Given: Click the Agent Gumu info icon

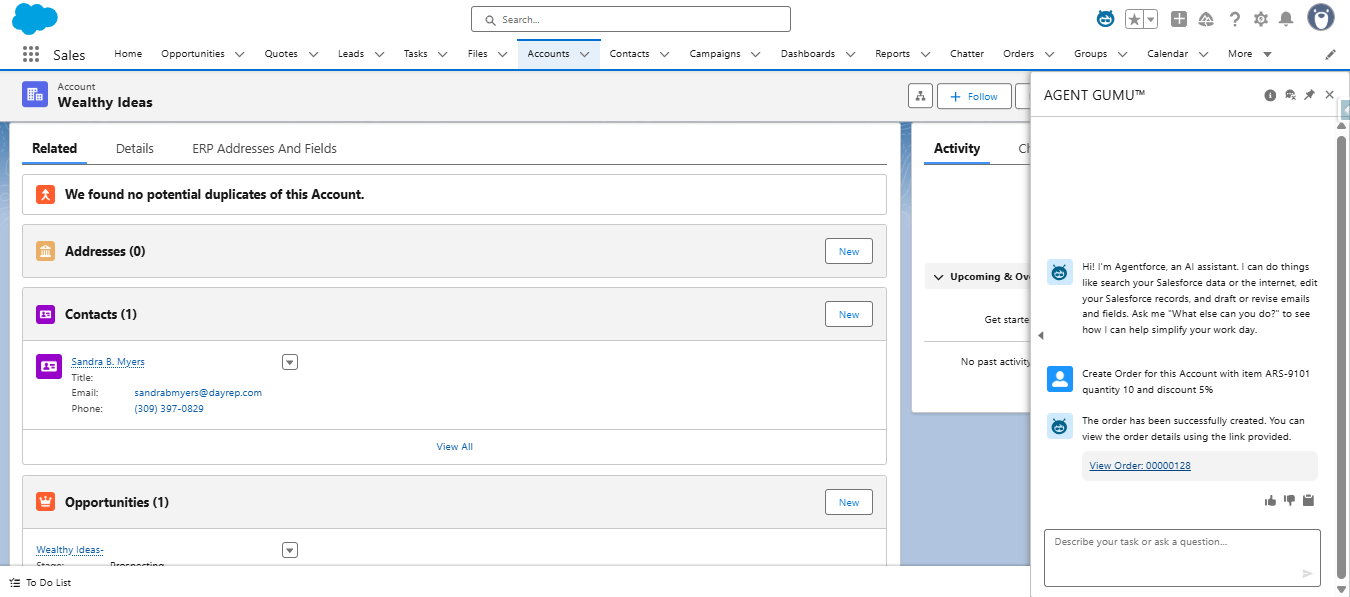Looking at the screenshot, I should (1270, 94).
